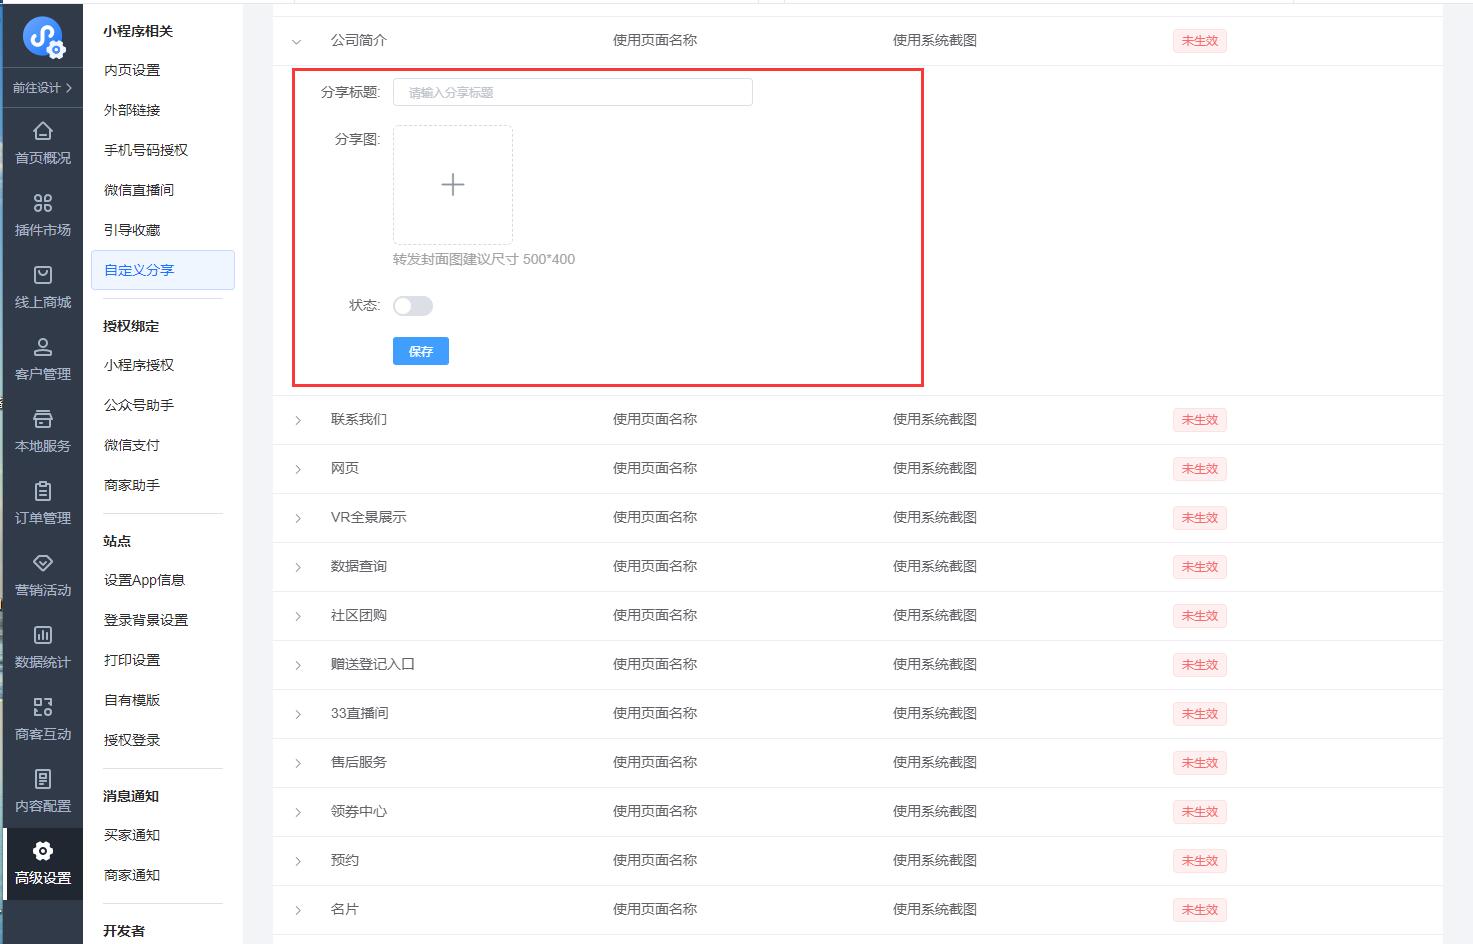Select 内页设置 in side menu

[x=132, y=70]
